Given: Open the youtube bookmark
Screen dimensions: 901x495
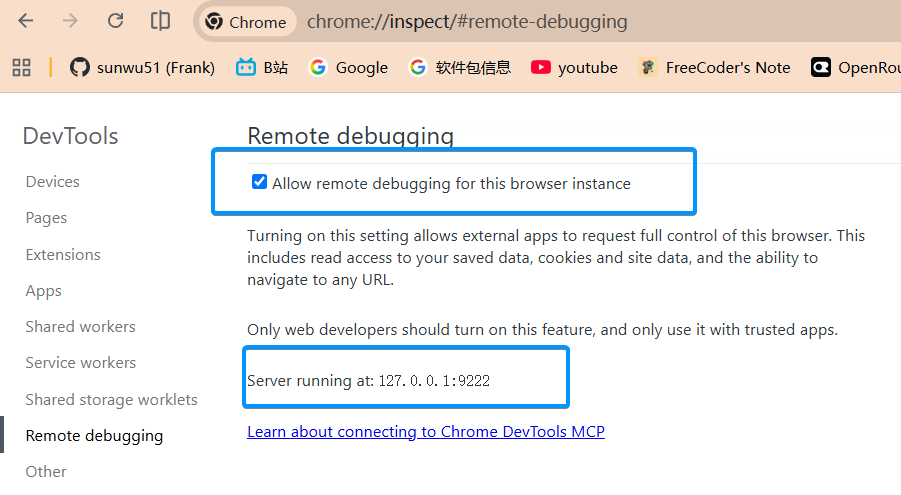Looking at the screenshot, I should point(573,67).
